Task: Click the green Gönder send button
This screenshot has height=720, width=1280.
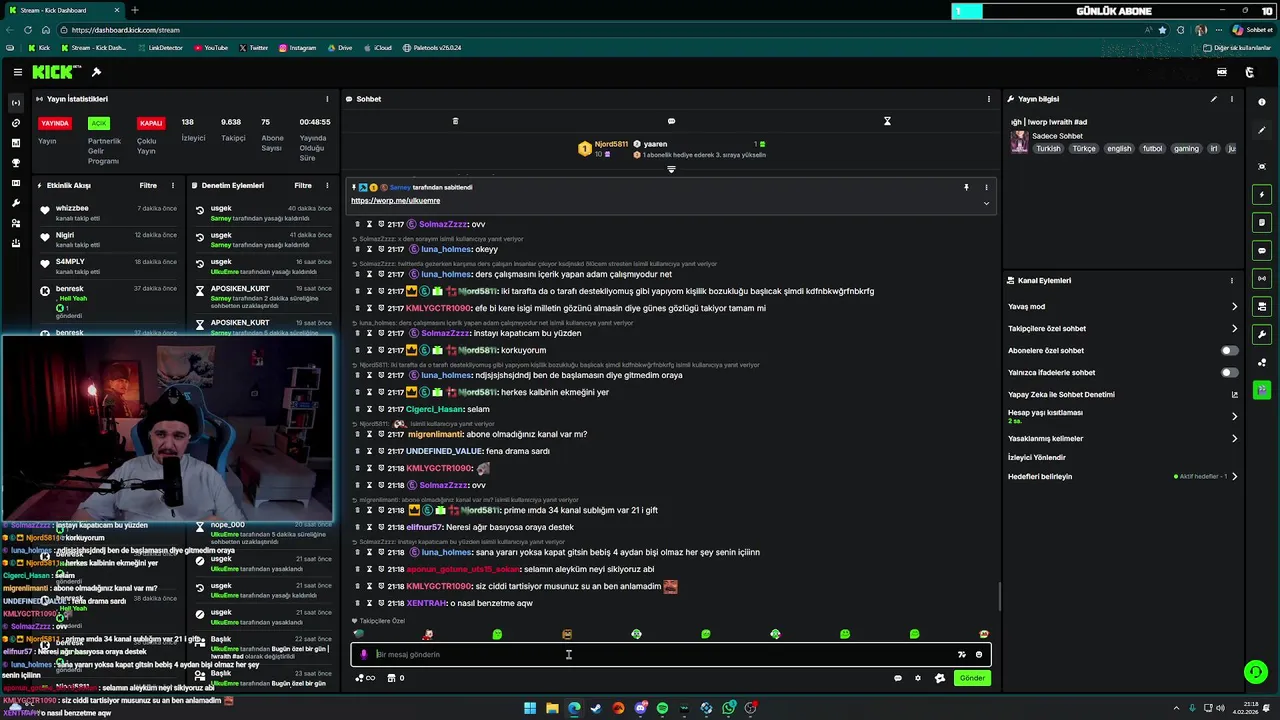Action: pyautogui.click(x=972, y=678)
